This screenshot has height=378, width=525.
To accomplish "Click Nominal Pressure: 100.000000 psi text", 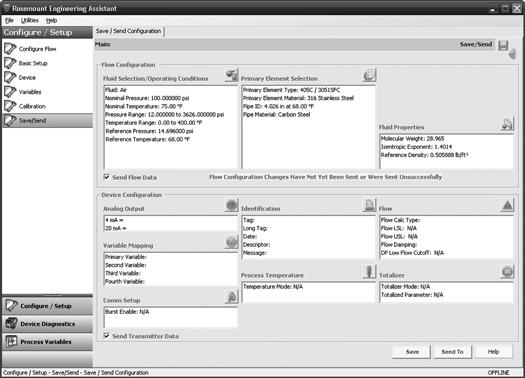I will (147, 98).
